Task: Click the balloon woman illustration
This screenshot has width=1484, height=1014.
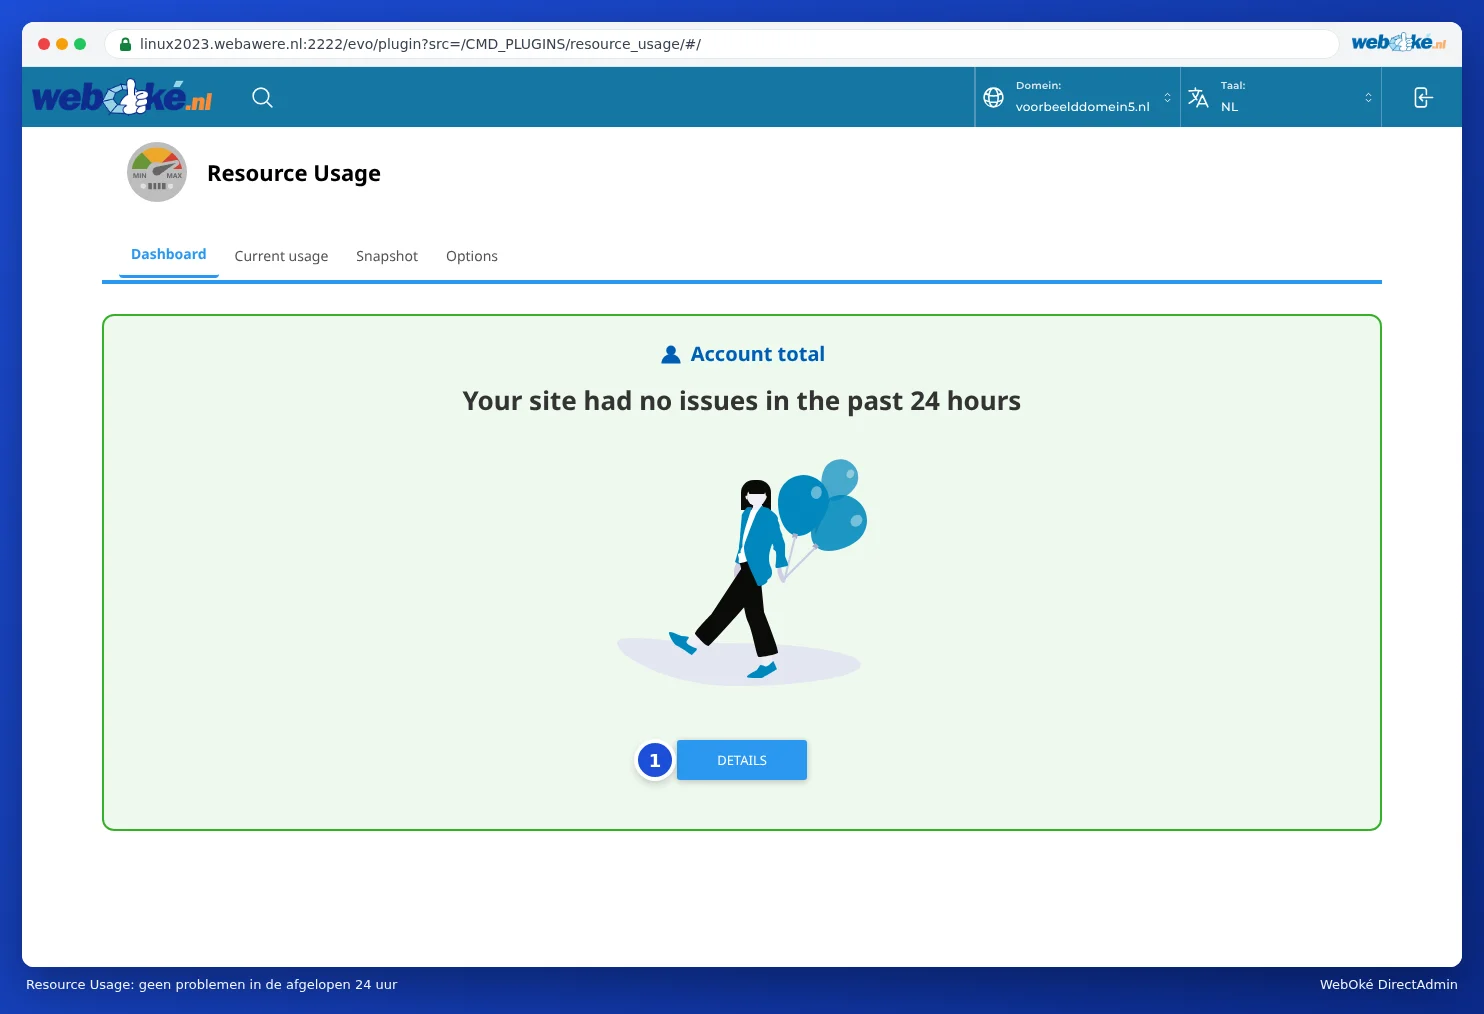Action: (742, 572)
